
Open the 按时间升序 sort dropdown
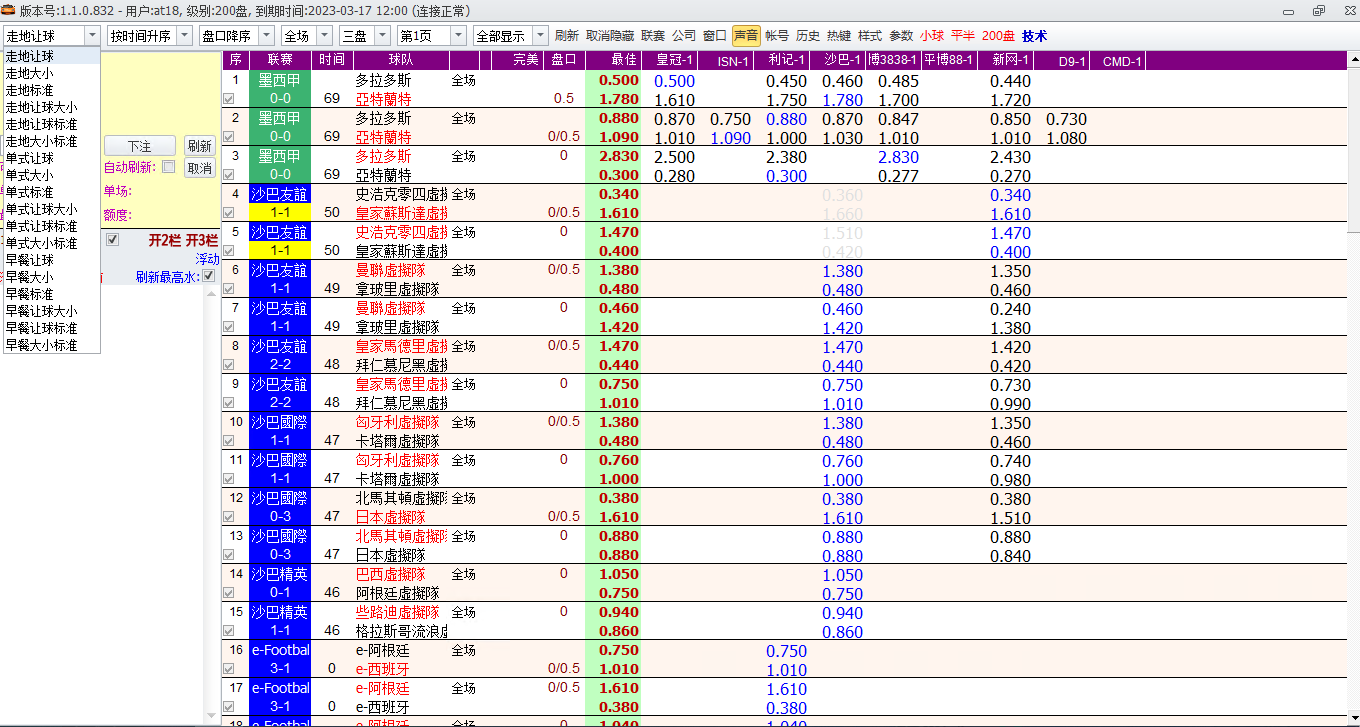(184, 36)
